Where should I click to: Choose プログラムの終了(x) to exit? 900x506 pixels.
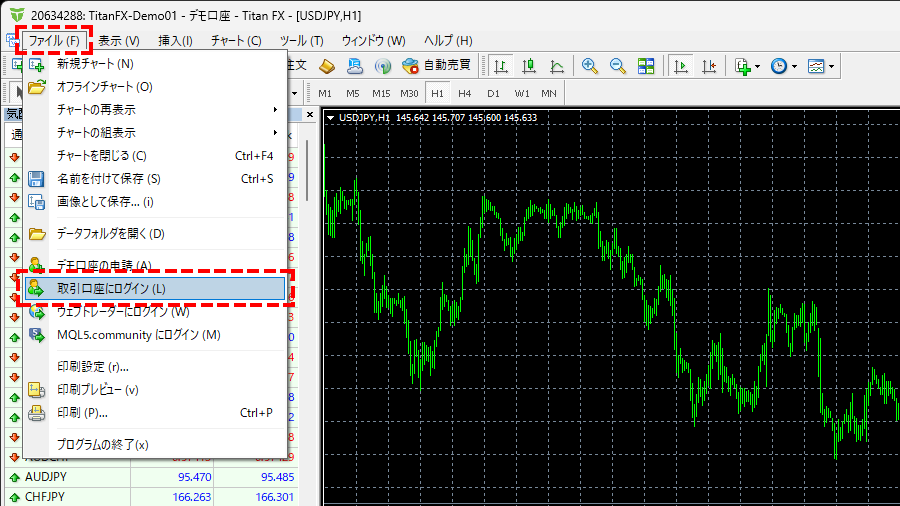tap(155, 445)
